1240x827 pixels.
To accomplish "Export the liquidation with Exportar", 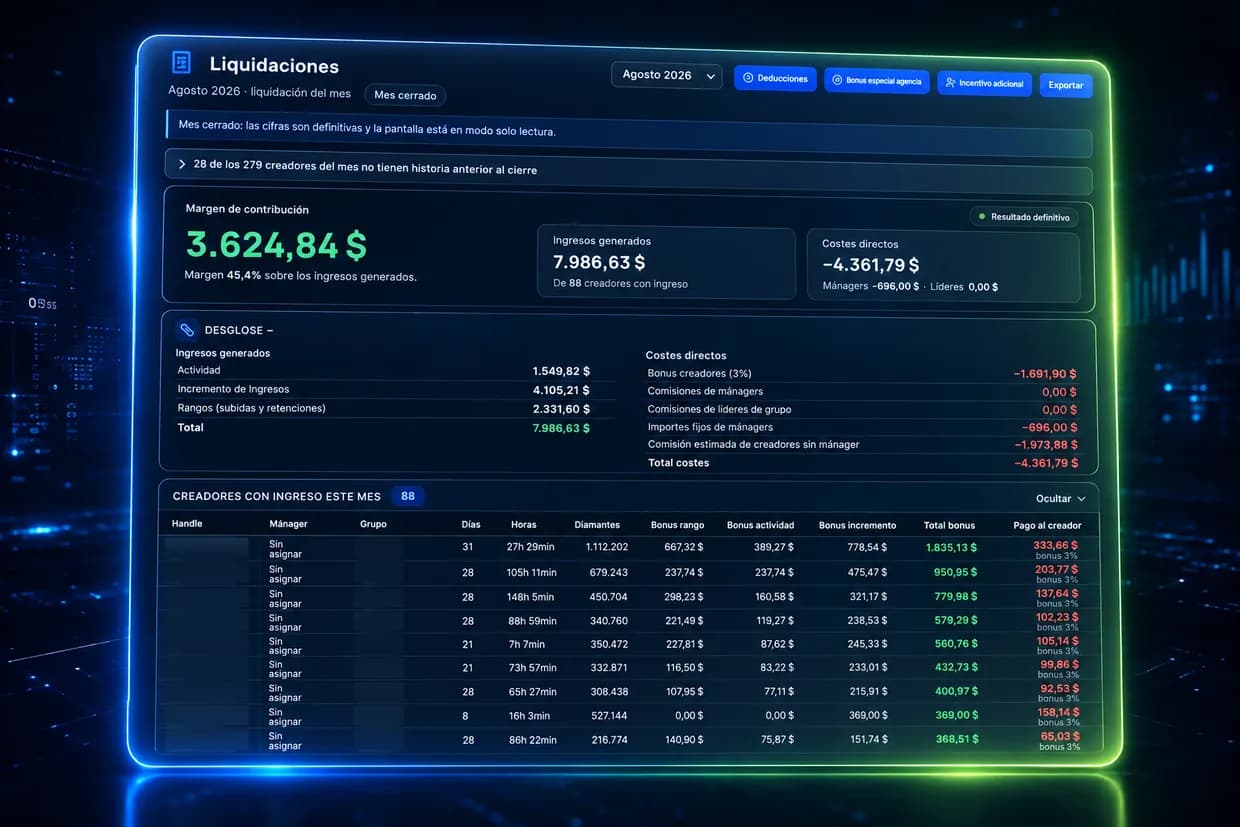I will pos(1066,85).
